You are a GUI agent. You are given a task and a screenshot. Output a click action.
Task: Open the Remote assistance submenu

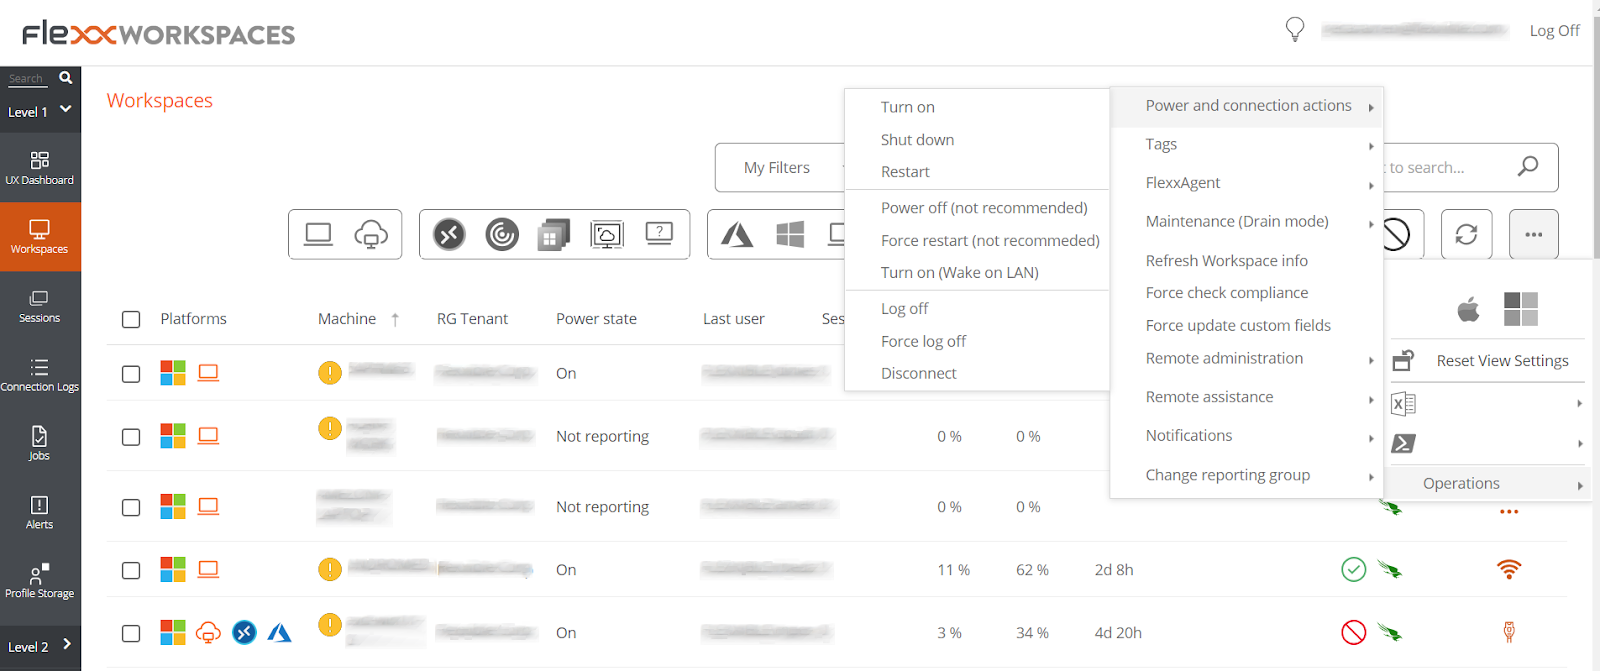pyautogui.click(x=1246, y=398)
